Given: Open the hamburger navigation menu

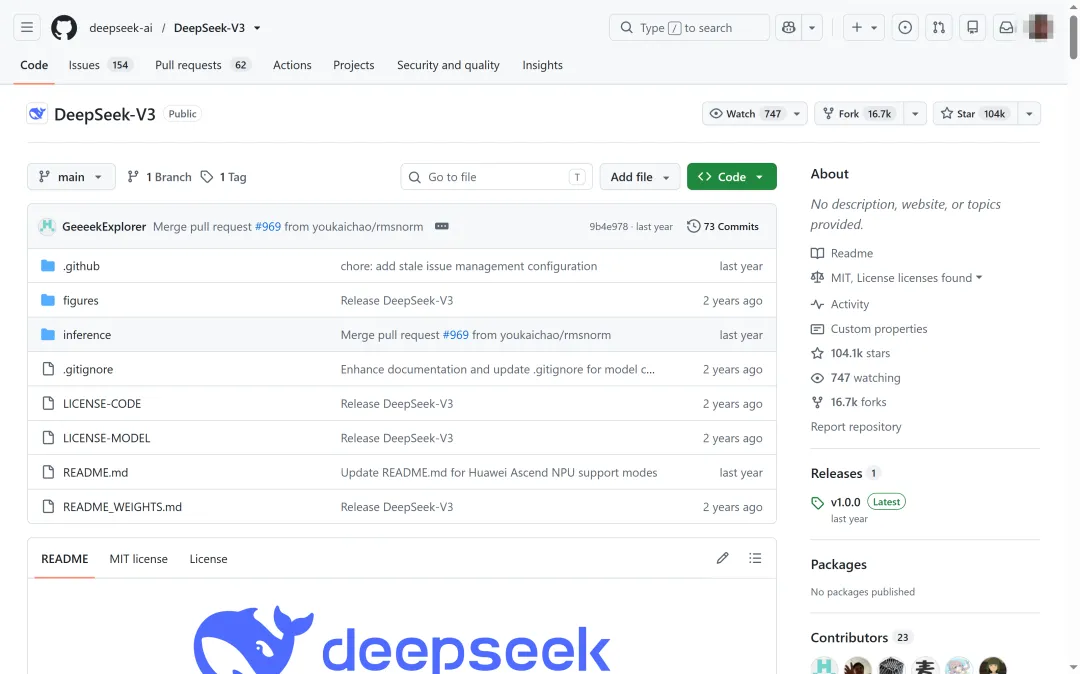Looking at the screenshot, I should (x=27, y=28).
